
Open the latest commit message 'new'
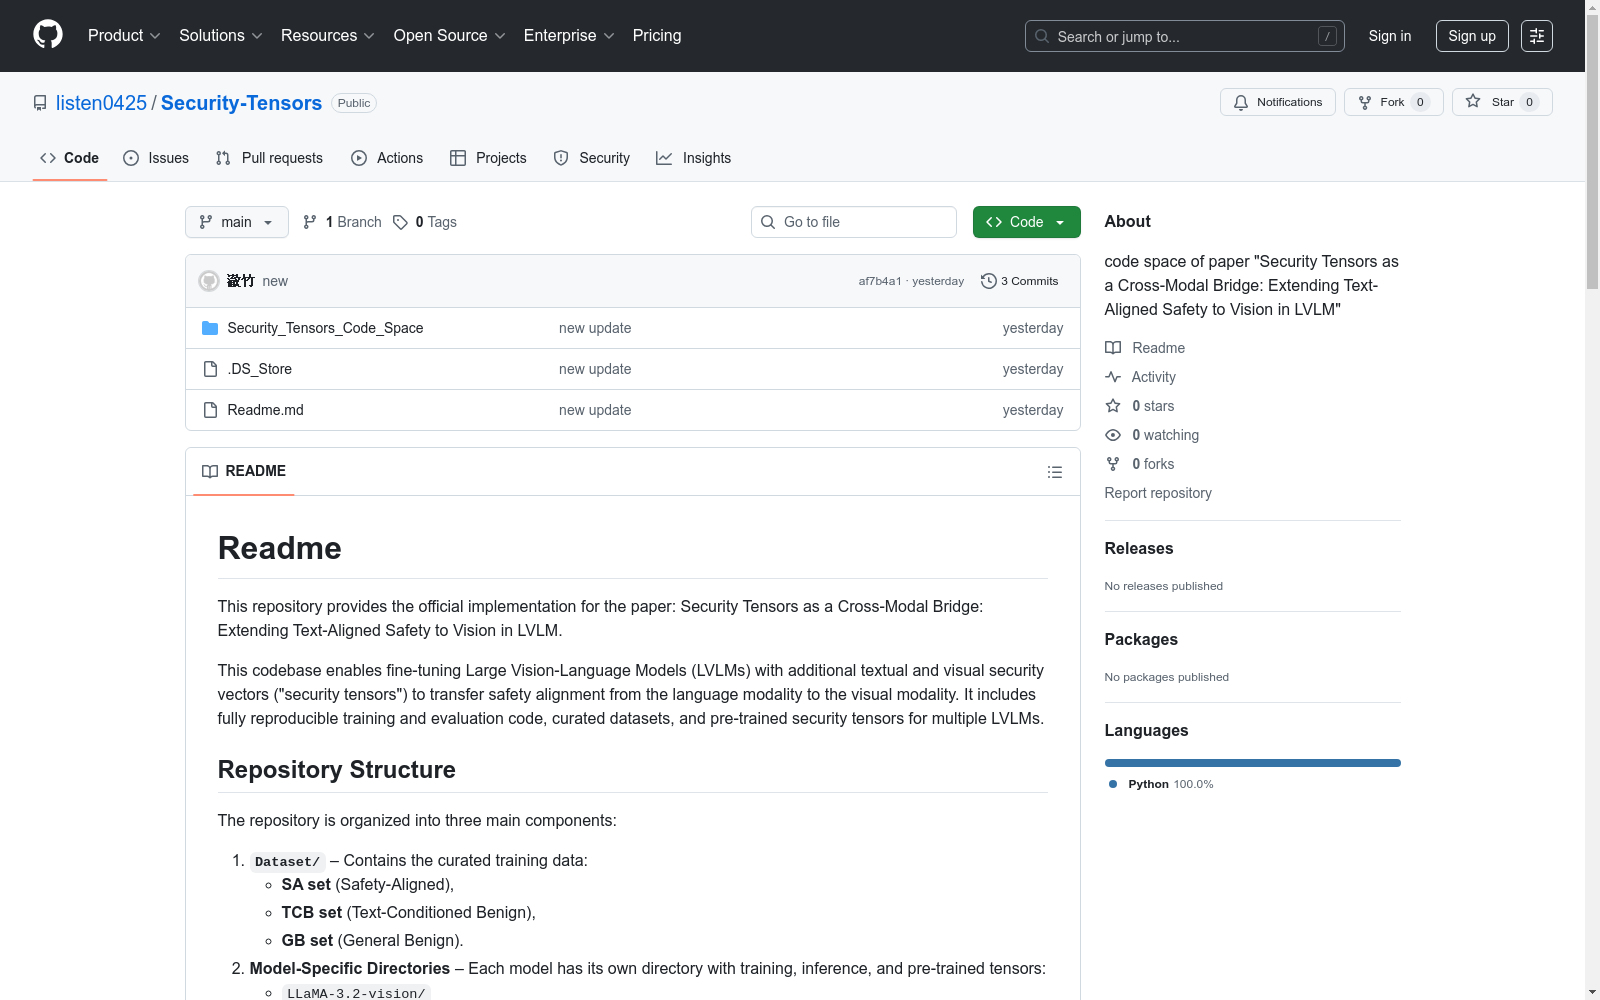(x=275, y=281)
